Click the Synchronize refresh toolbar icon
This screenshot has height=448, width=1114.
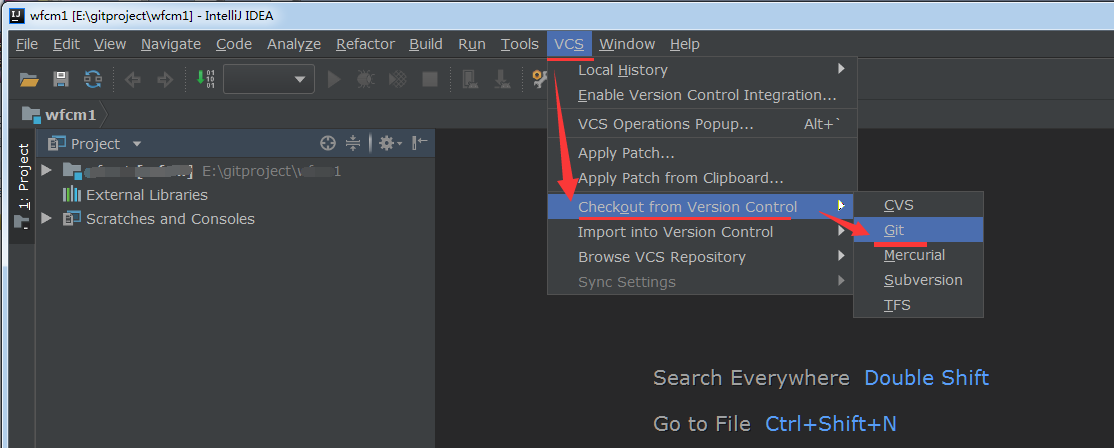point(93,80)
